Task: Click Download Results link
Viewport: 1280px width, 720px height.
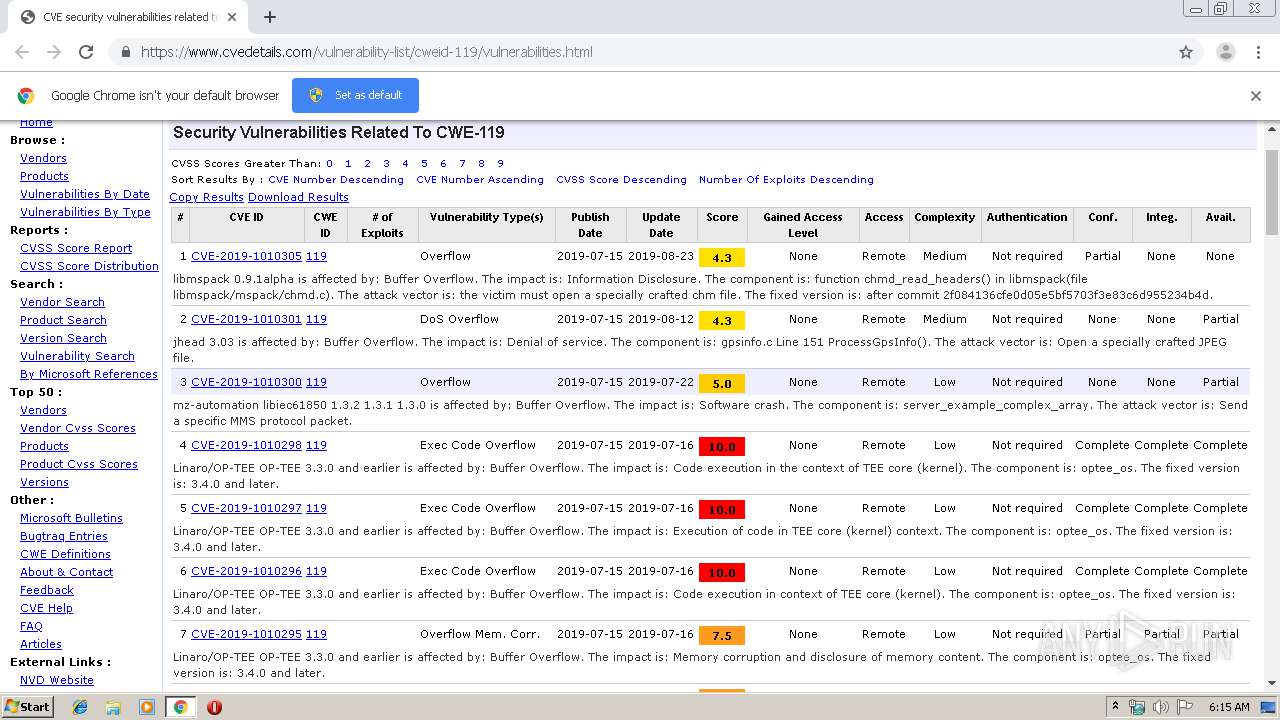Action: click(x=298, y=197)
